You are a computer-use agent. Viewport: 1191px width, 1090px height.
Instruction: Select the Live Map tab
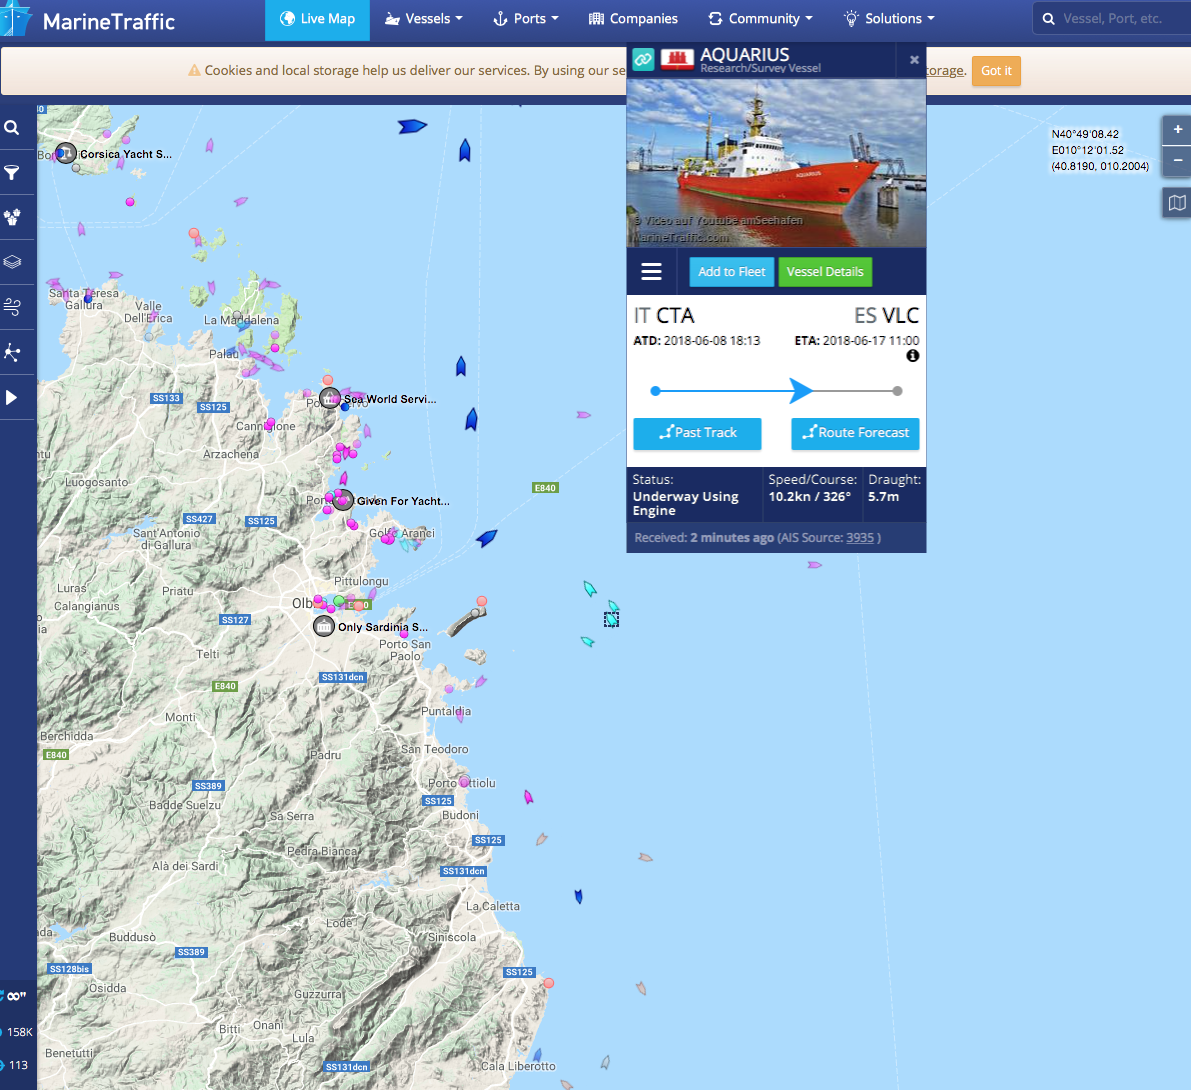point(317,19)
